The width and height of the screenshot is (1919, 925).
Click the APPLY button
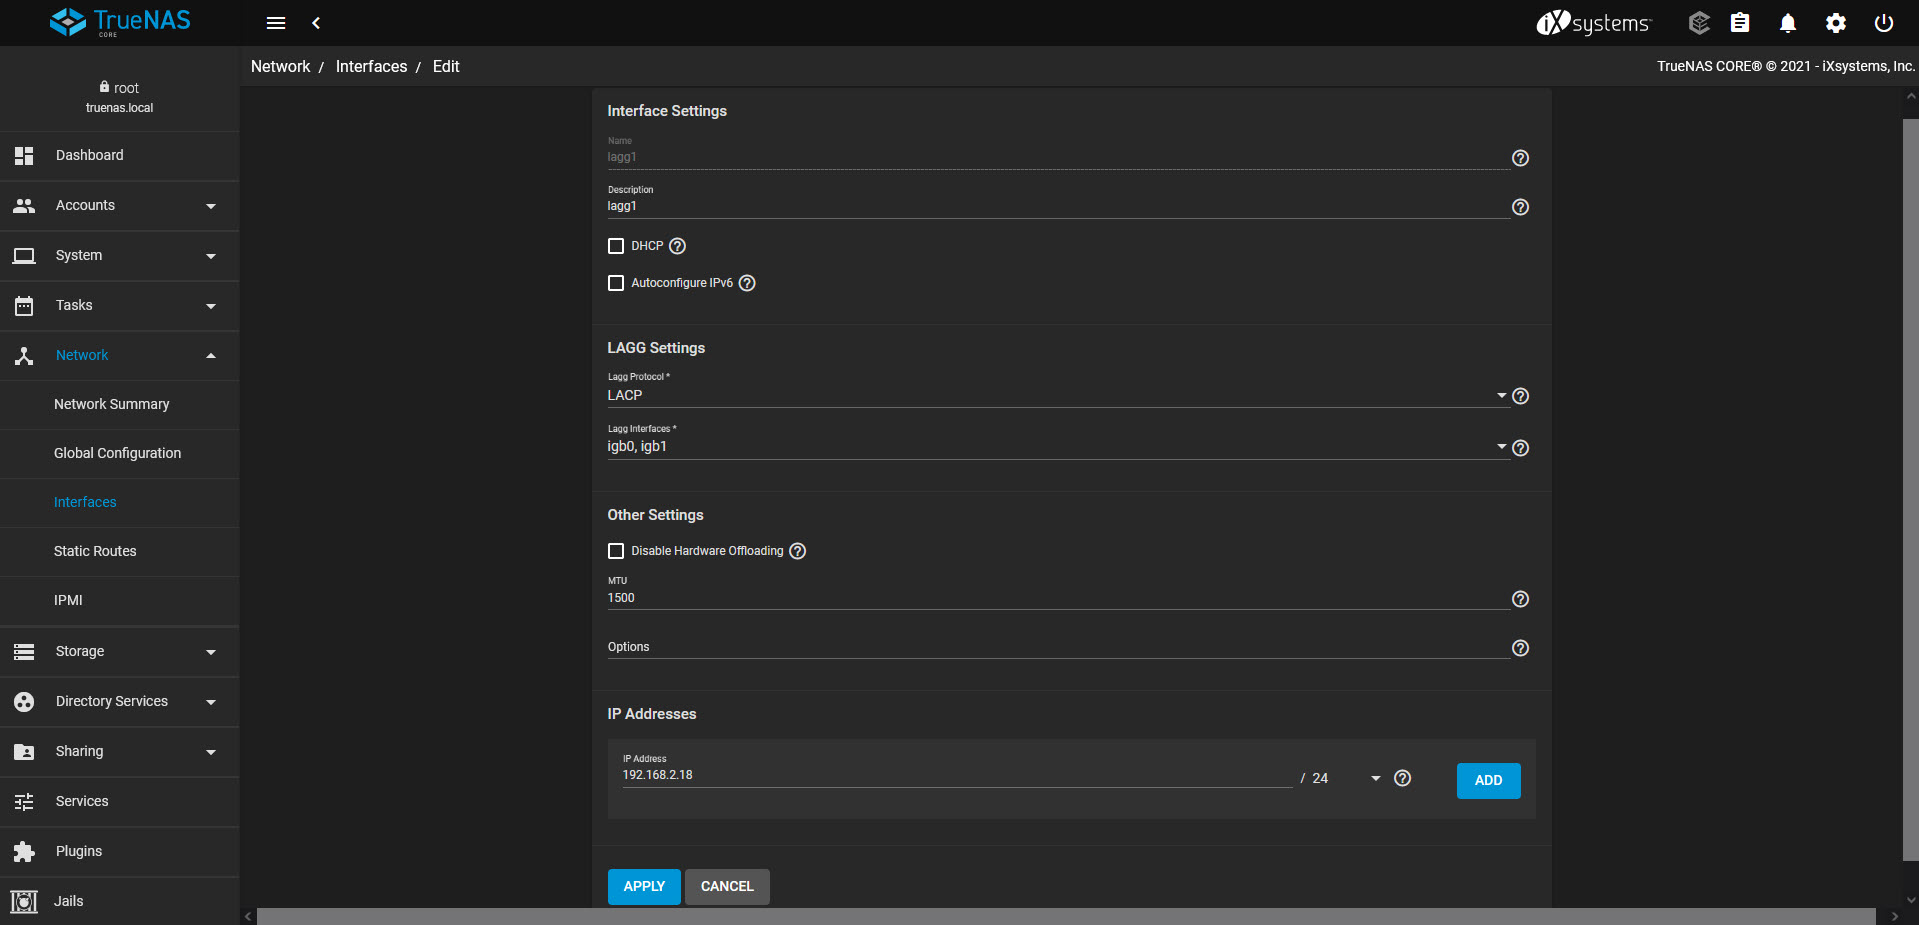pyautogui.click(x=644, y=886)
